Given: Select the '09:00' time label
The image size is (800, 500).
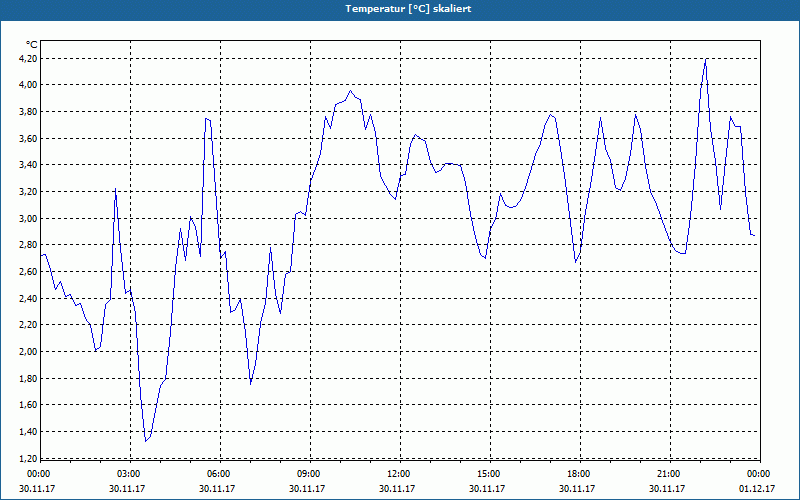Looking at the screenshot, I should tap(308, 474).
